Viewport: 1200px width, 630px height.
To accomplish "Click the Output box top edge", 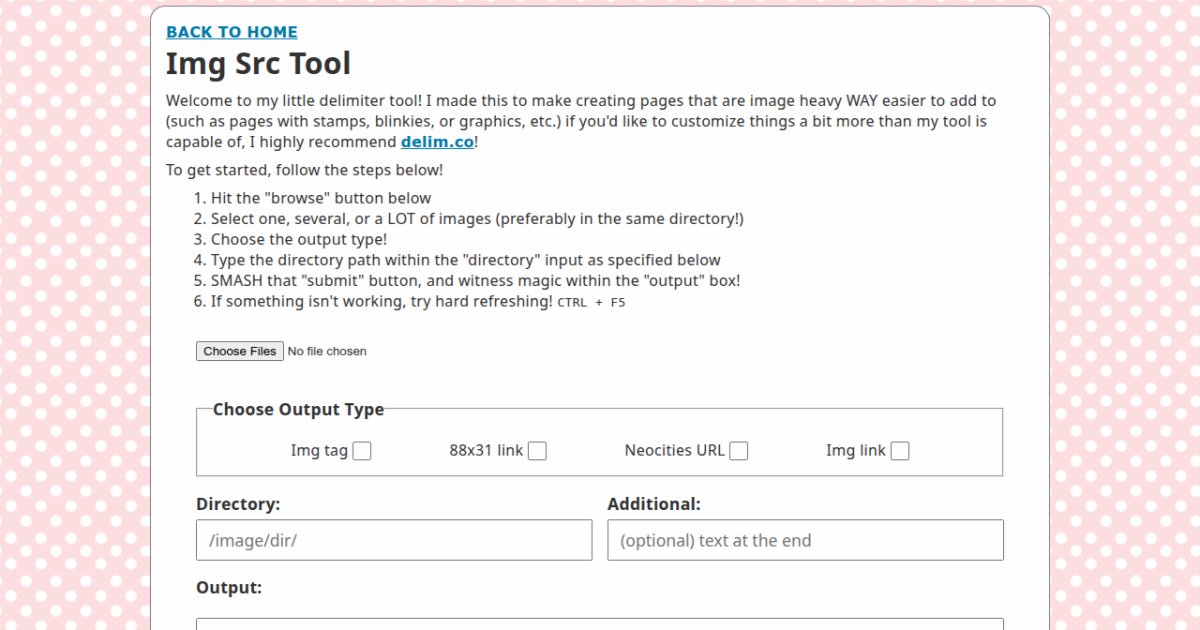I will tap(599, 622).
